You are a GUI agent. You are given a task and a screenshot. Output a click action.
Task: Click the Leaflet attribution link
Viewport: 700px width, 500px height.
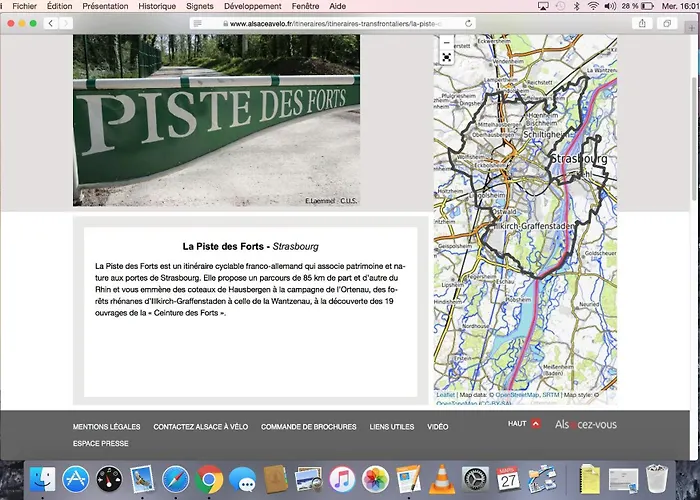click(x=446, y=395)
